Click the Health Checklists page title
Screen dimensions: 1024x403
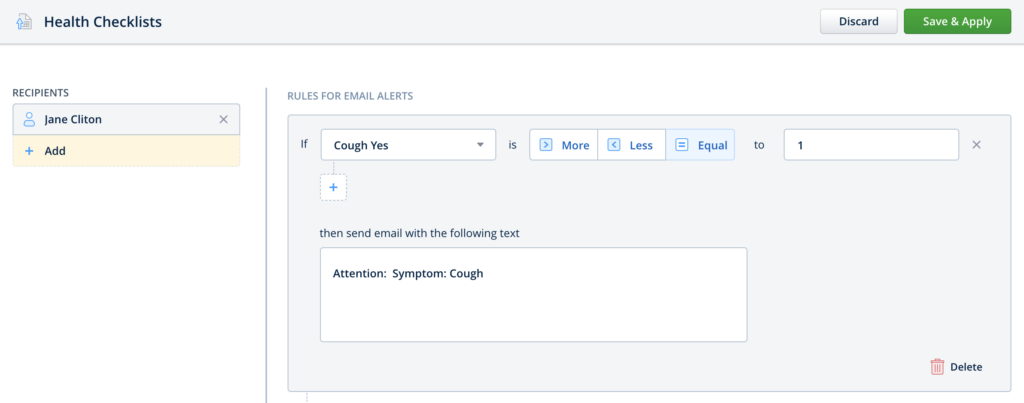tap(103, 21)
